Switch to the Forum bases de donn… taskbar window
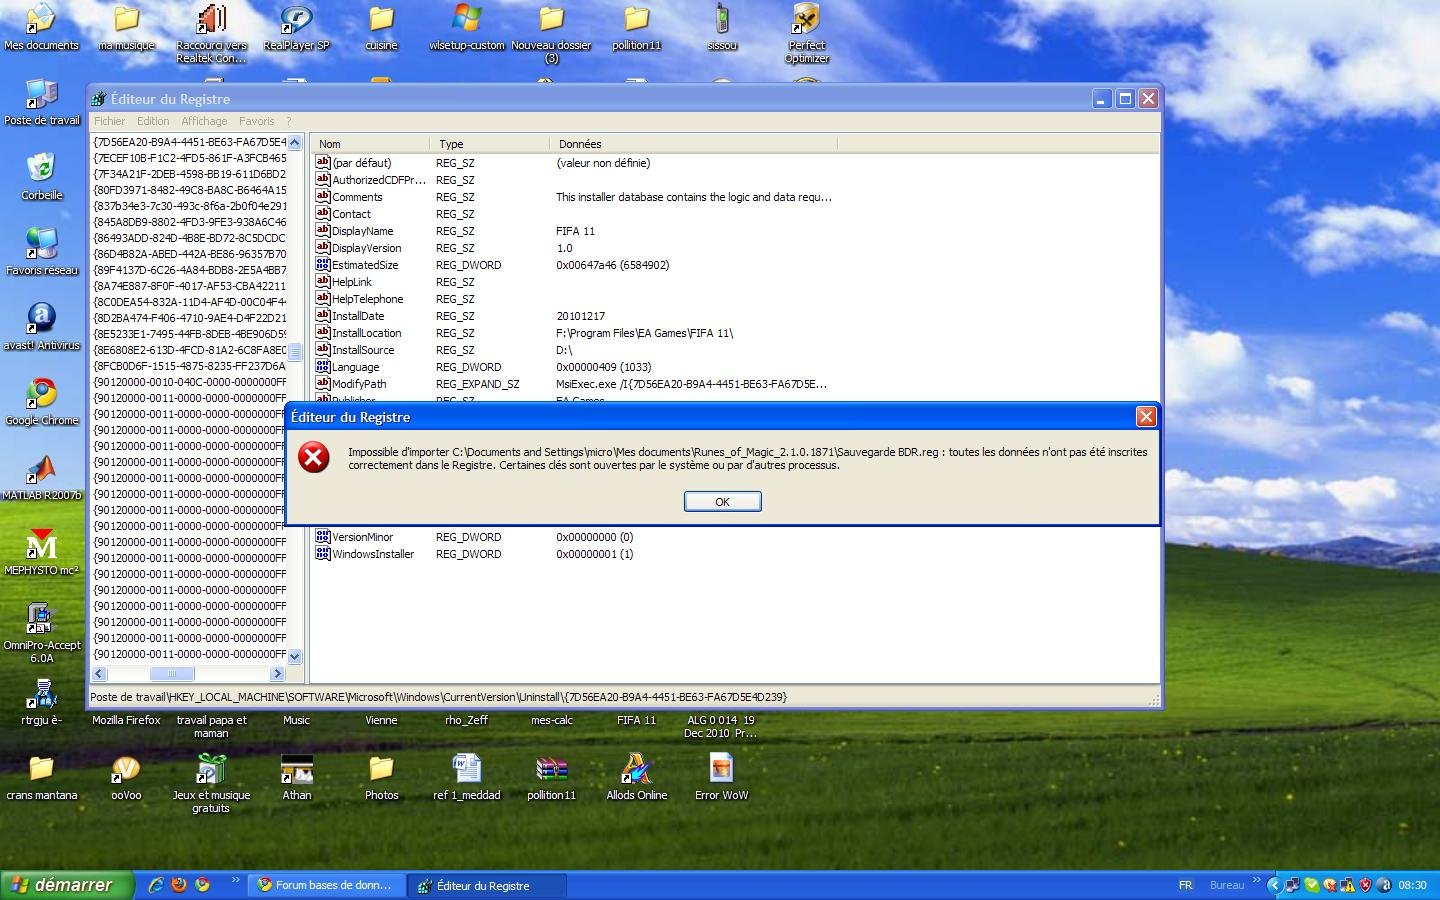The width and height of the screenshot is (1440, 900). tap(327, 885)
